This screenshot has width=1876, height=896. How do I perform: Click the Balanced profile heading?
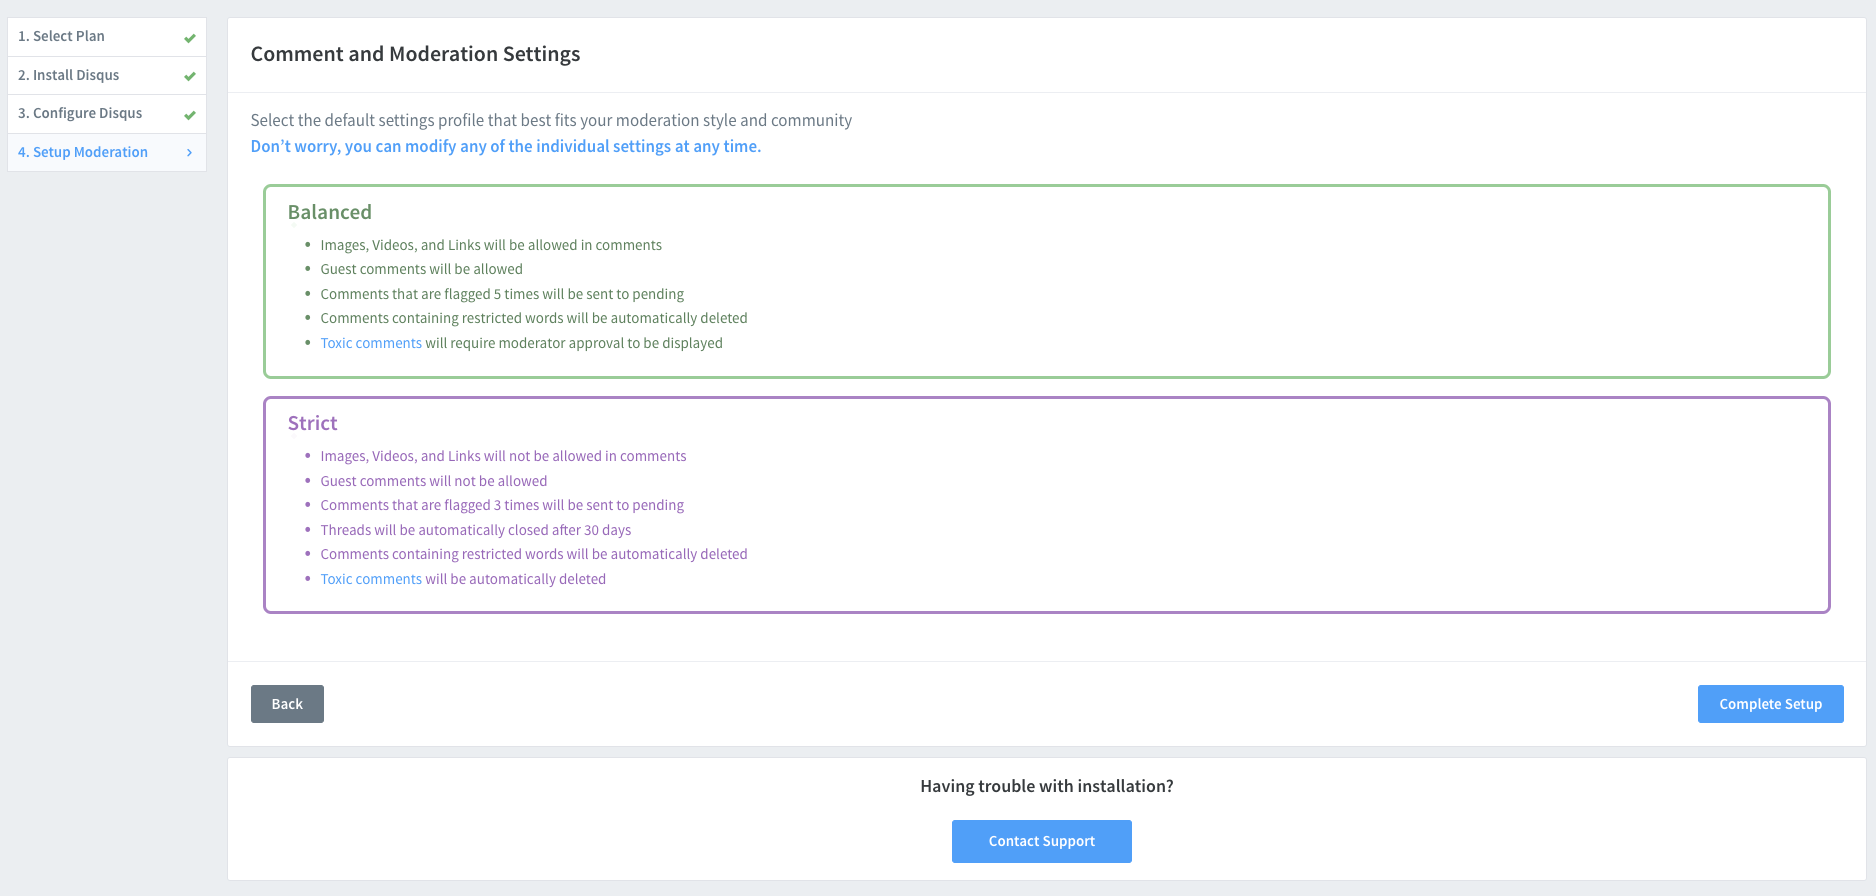click(x=330, y=212)
